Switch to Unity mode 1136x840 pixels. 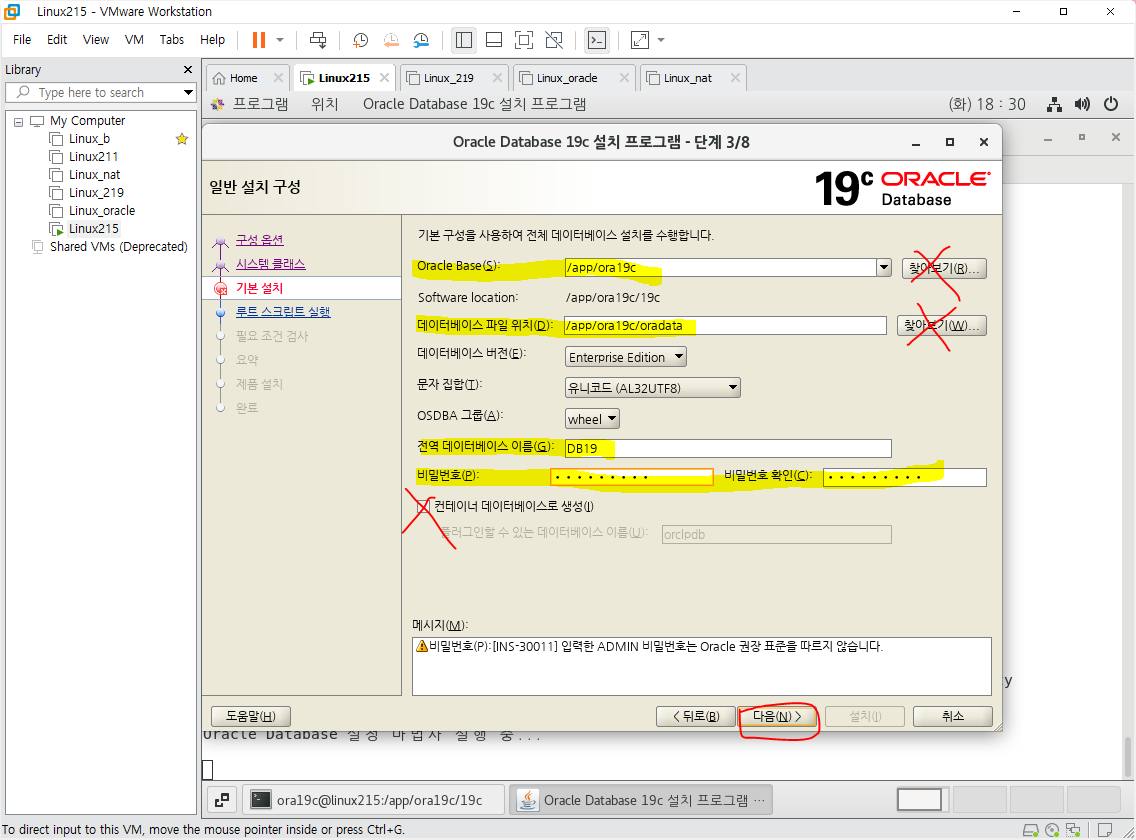(554, 40)
